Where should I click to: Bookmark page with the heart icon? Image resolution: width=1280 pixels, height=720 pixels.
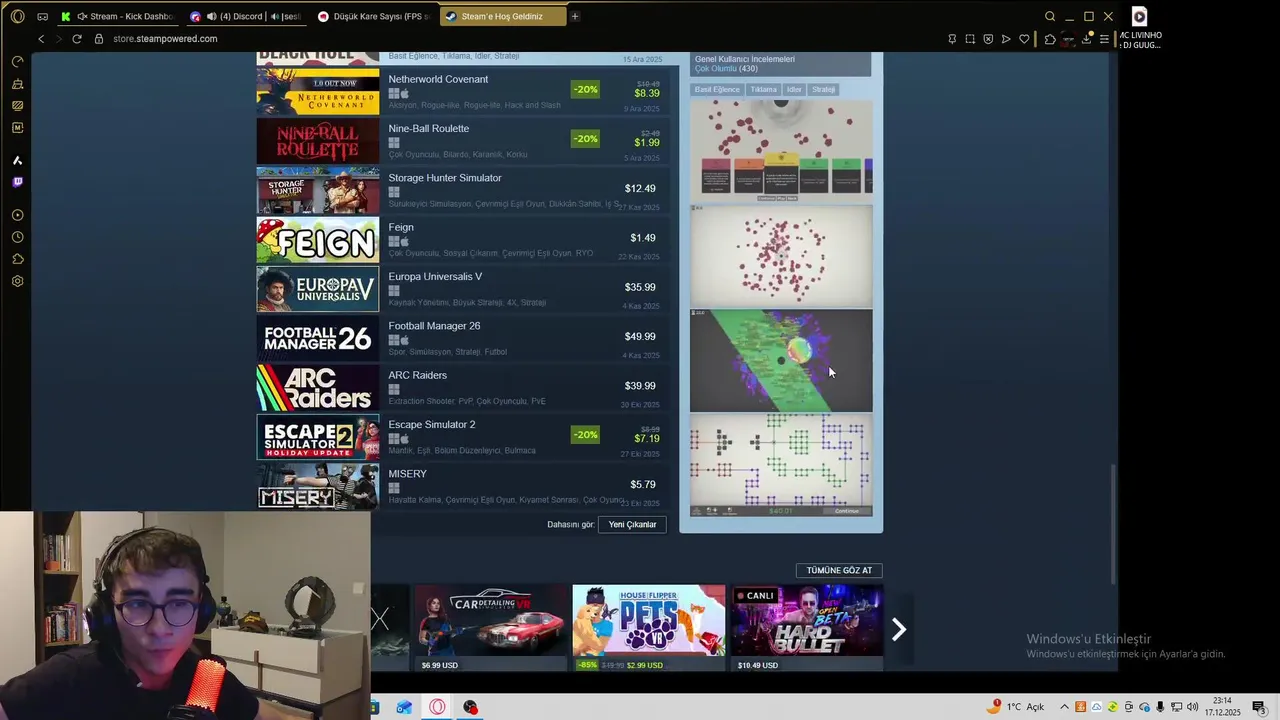(x=1024, y=39)
